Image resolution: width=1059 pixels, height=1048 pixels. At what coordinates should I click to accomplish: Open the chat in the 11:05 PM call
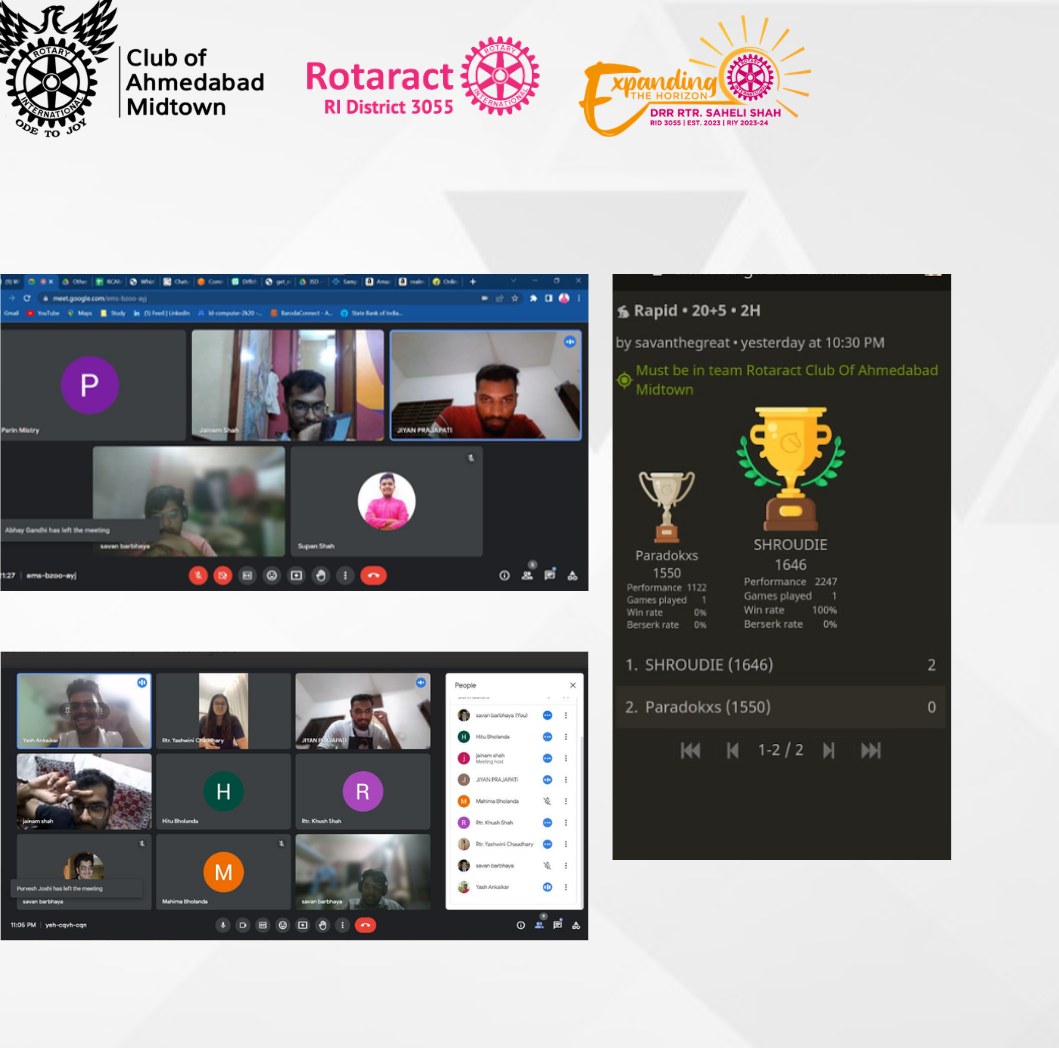pos(557,925)
